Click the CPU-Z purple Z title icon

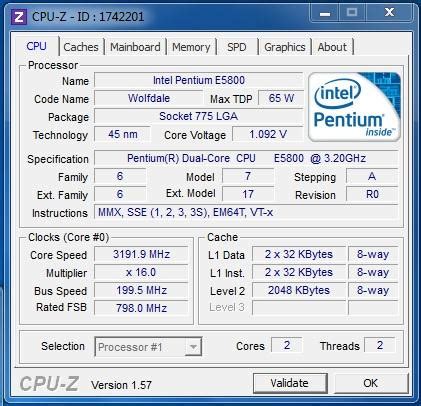click(x=19, y=16)
